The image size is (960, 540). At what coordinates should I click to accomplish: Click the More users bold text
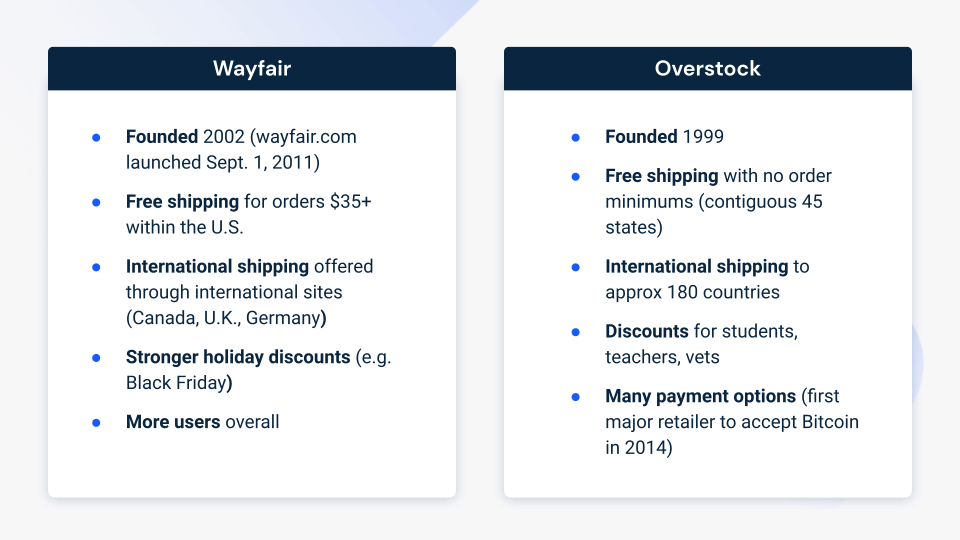tap(173, 422)
